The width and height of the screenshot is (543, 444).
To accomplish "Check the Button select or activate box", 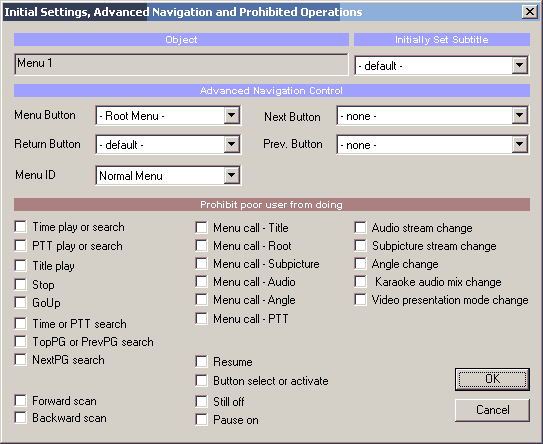I will (x=201, y=380).
